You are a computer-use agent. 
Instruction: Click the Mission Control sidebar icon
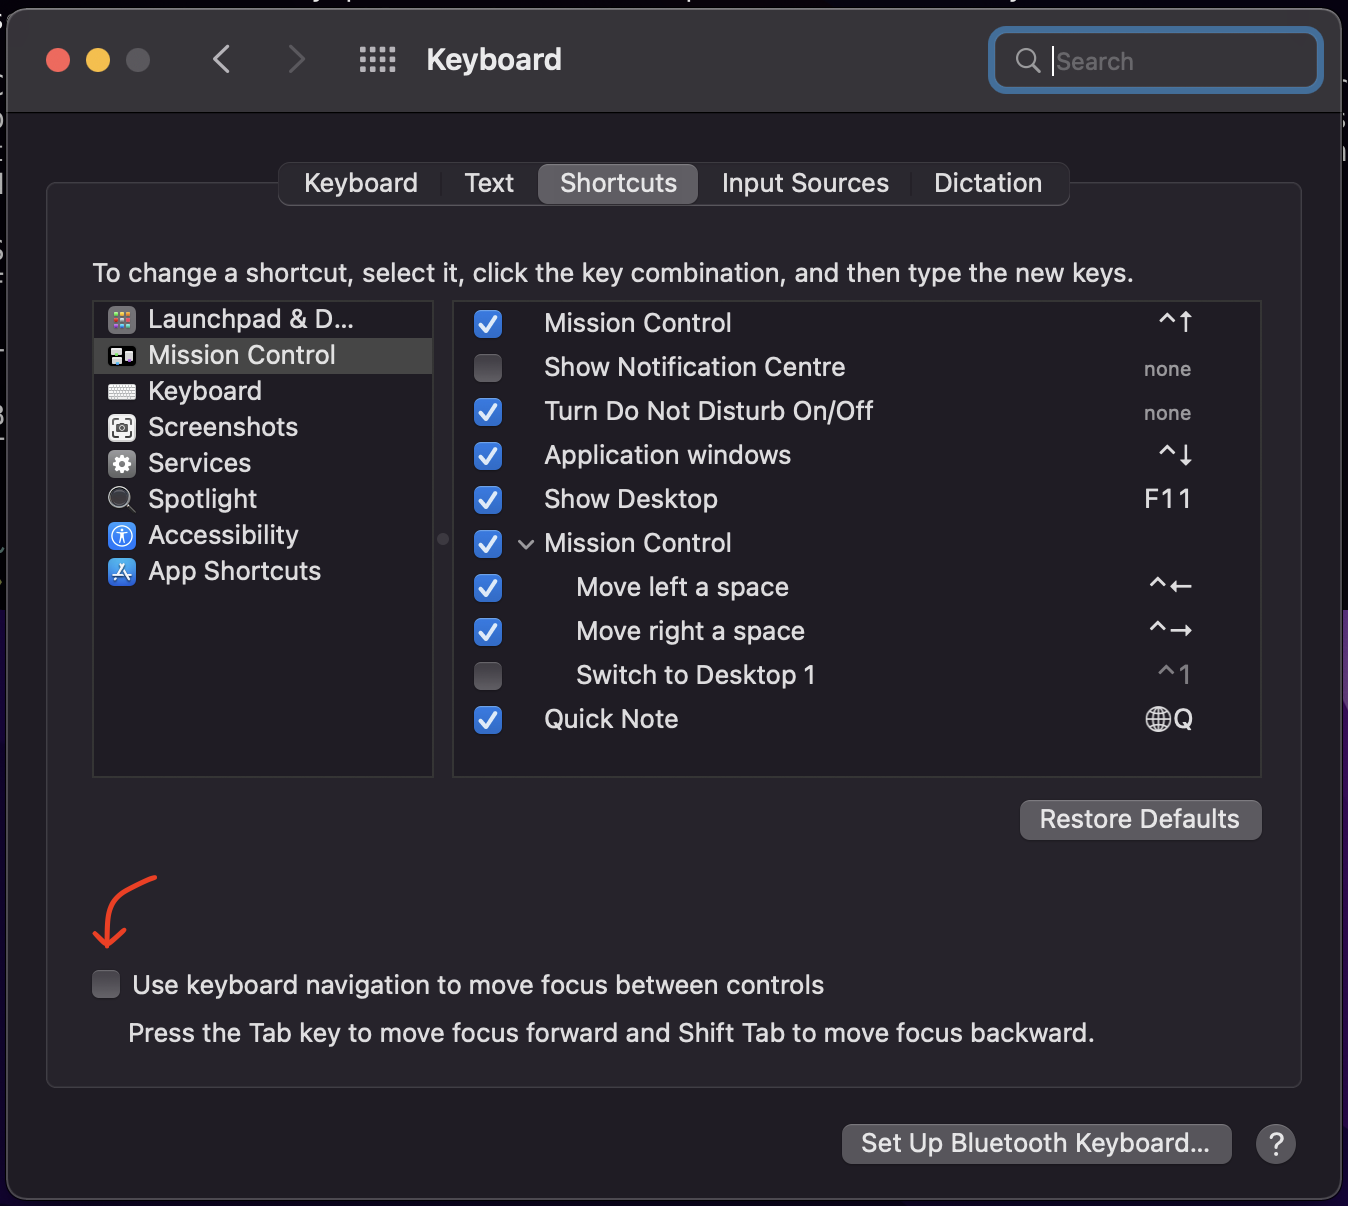point(122,356)
